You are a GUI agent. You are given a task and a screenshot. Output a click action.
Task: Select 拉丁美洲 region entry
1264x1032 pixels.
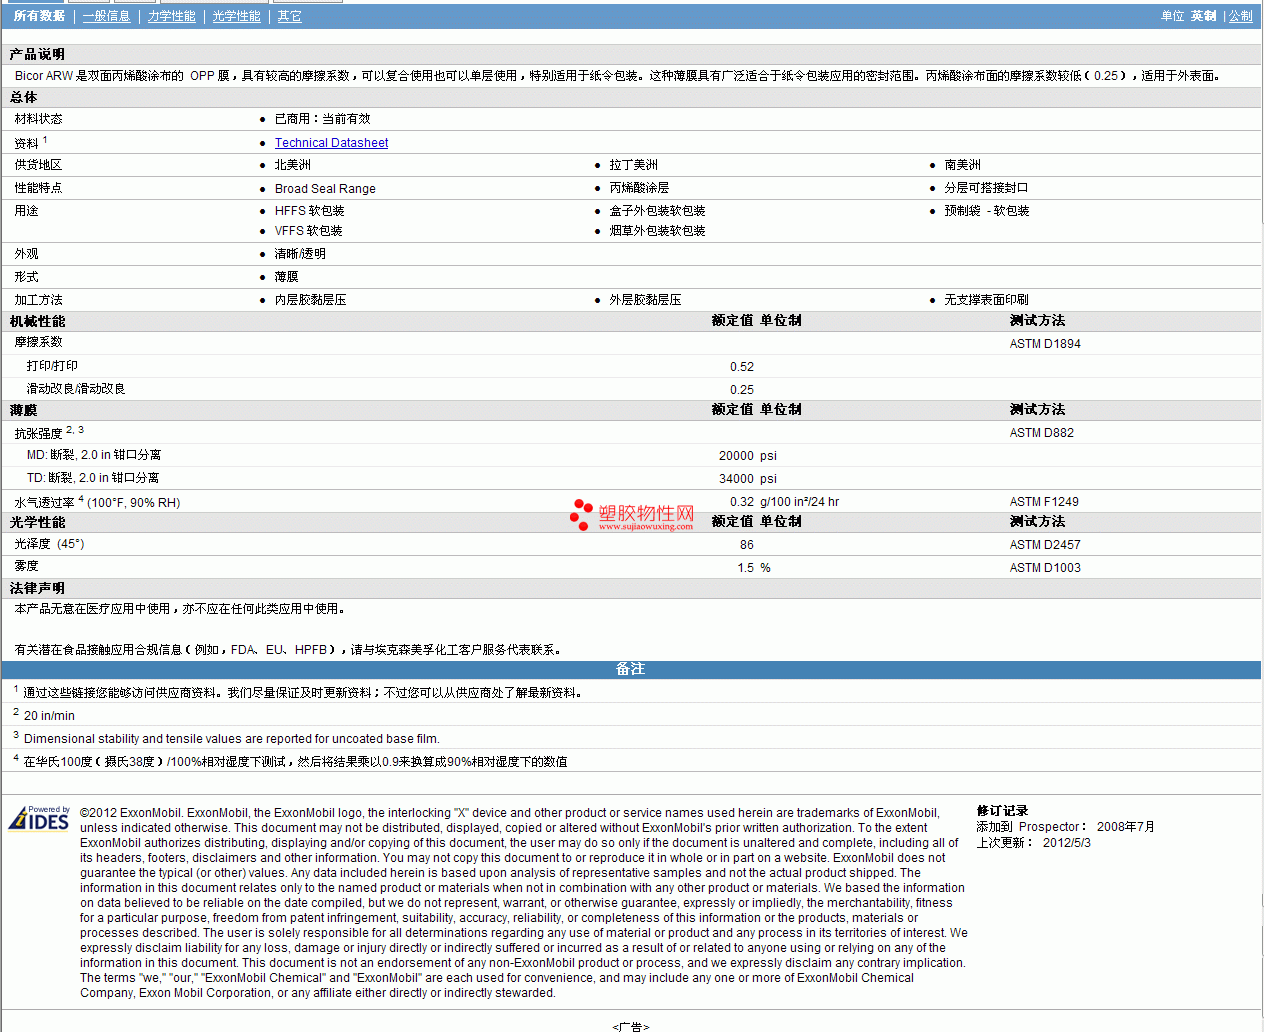(634, 165)
